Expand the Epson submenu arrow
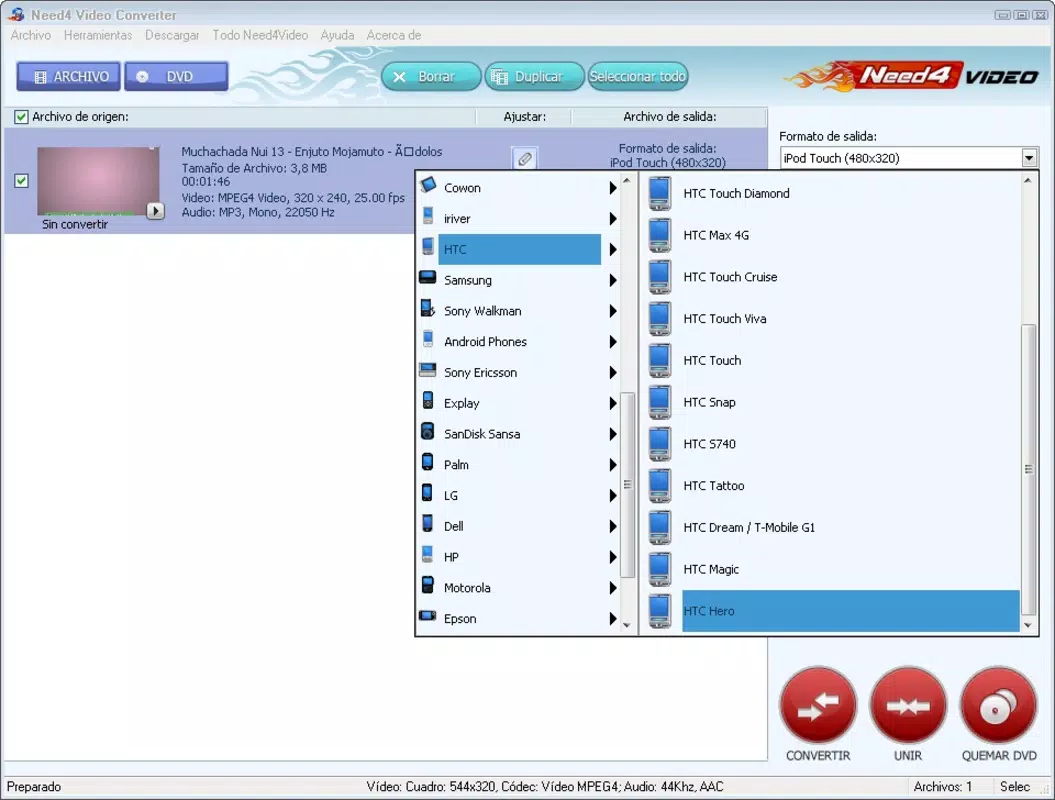1055x800 pixels. (613, 618)
